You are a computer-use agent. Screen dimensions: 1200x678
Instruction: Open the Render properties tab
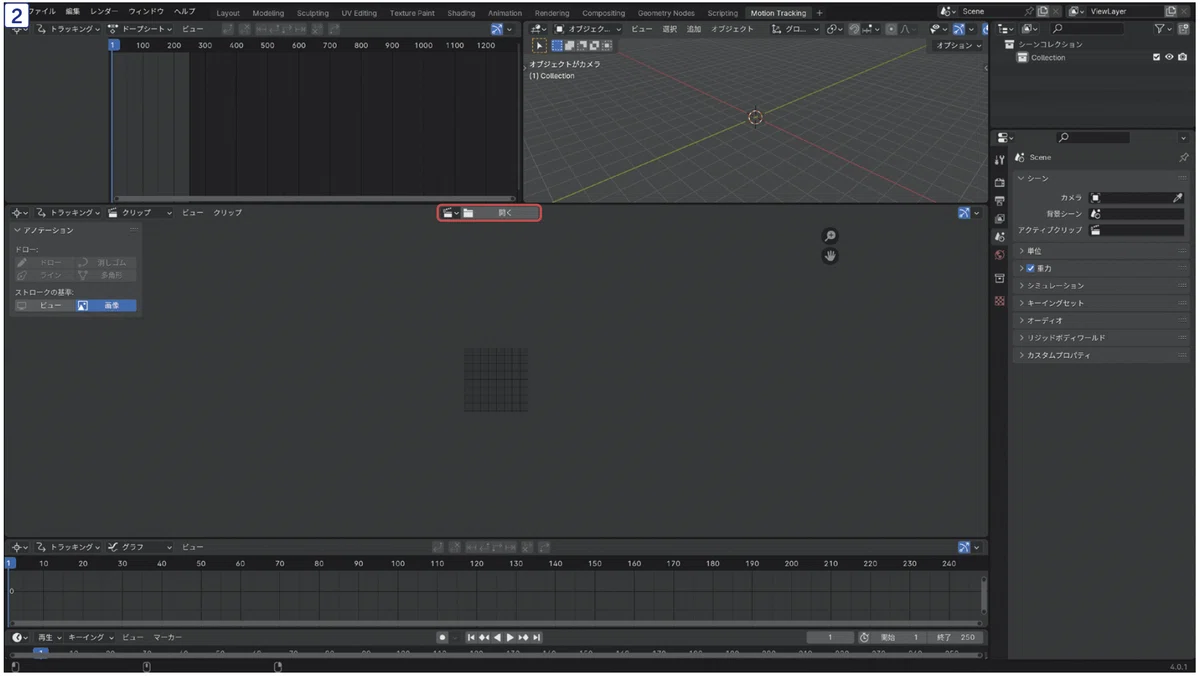999,183
